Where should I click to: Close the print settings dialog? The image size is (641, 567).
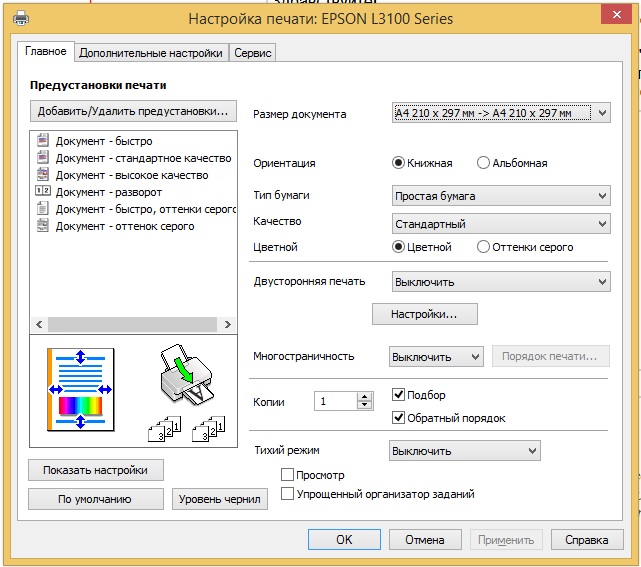point(616,15)
